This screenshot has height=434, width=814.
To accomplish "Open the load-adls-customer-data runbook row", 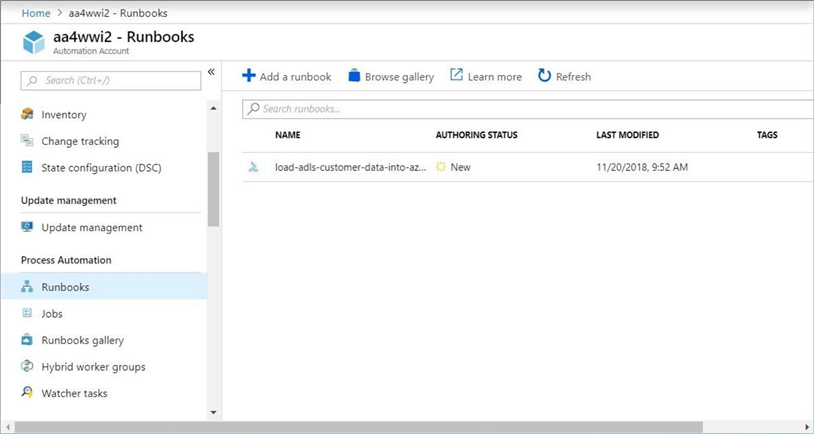I will 350,167.
